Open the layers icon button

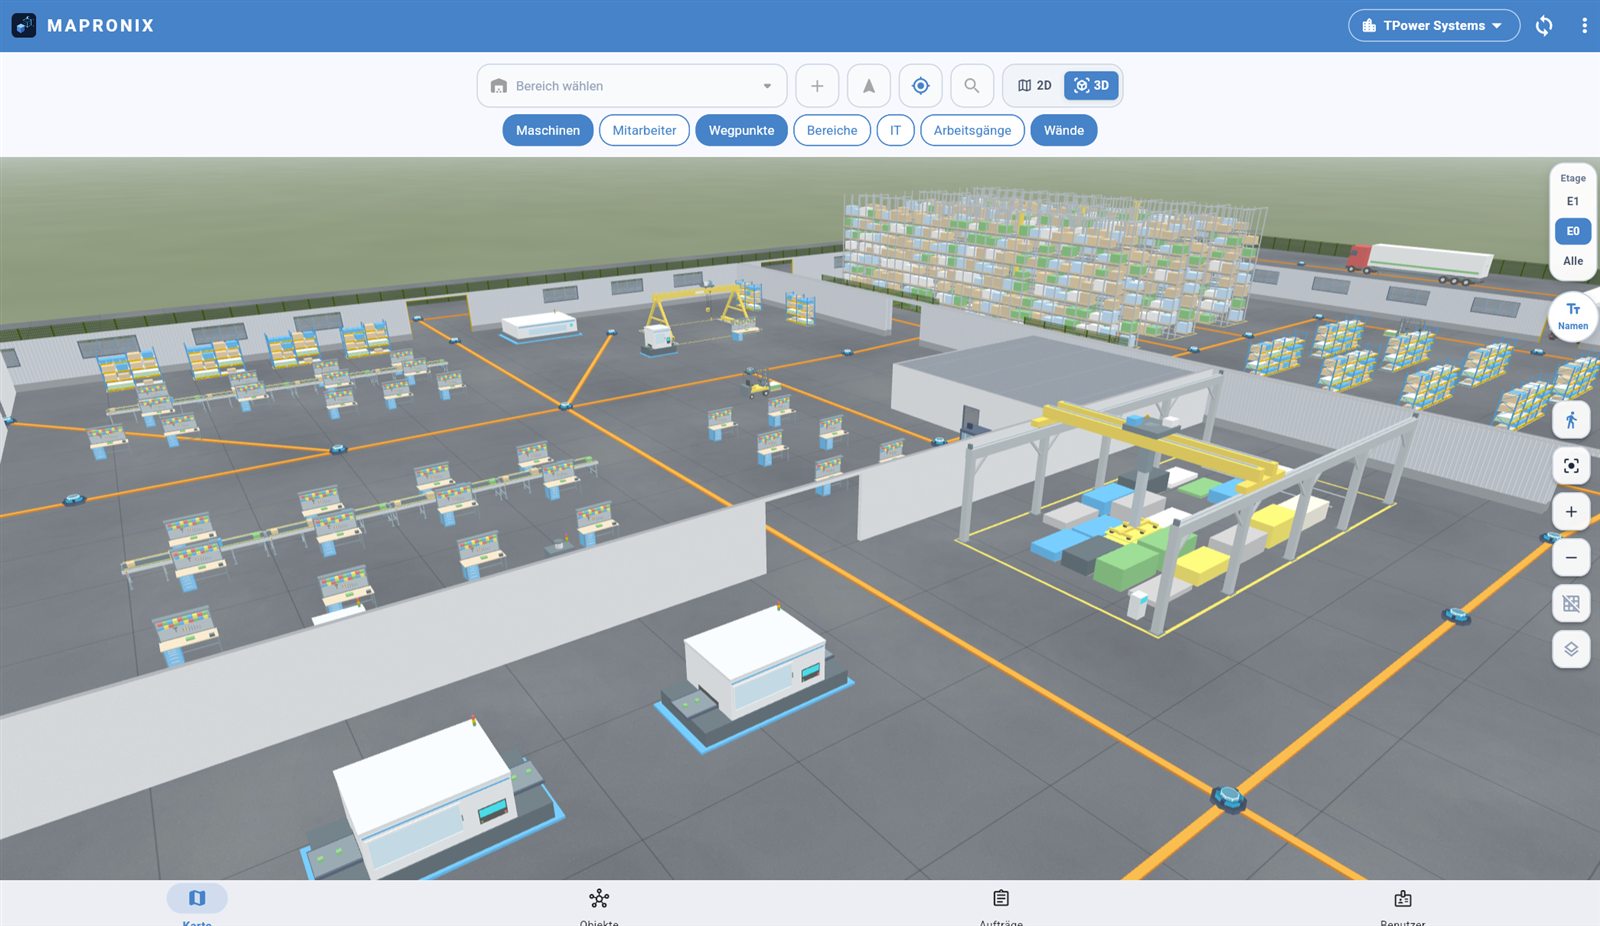(1571, 649)
